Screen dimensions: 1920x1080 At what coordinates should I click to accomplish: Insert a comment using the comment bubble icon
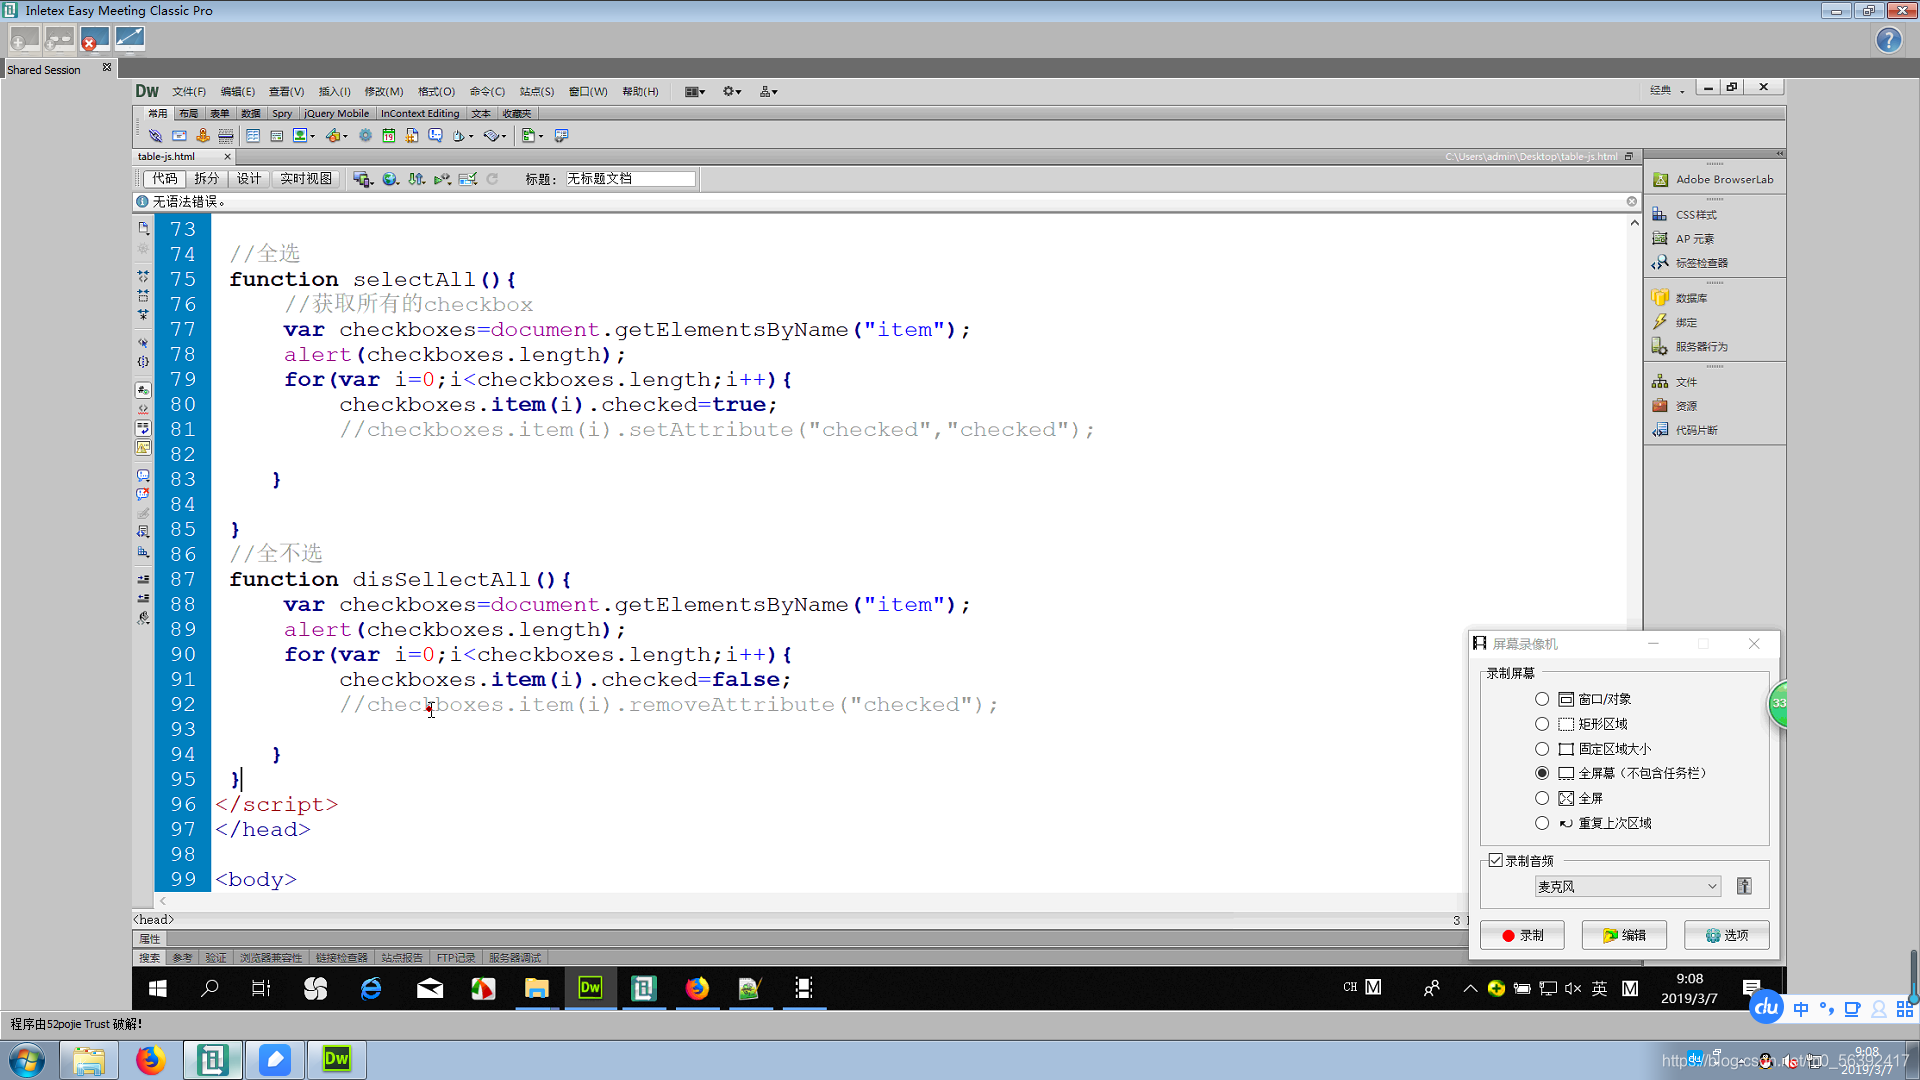point(435,136)
